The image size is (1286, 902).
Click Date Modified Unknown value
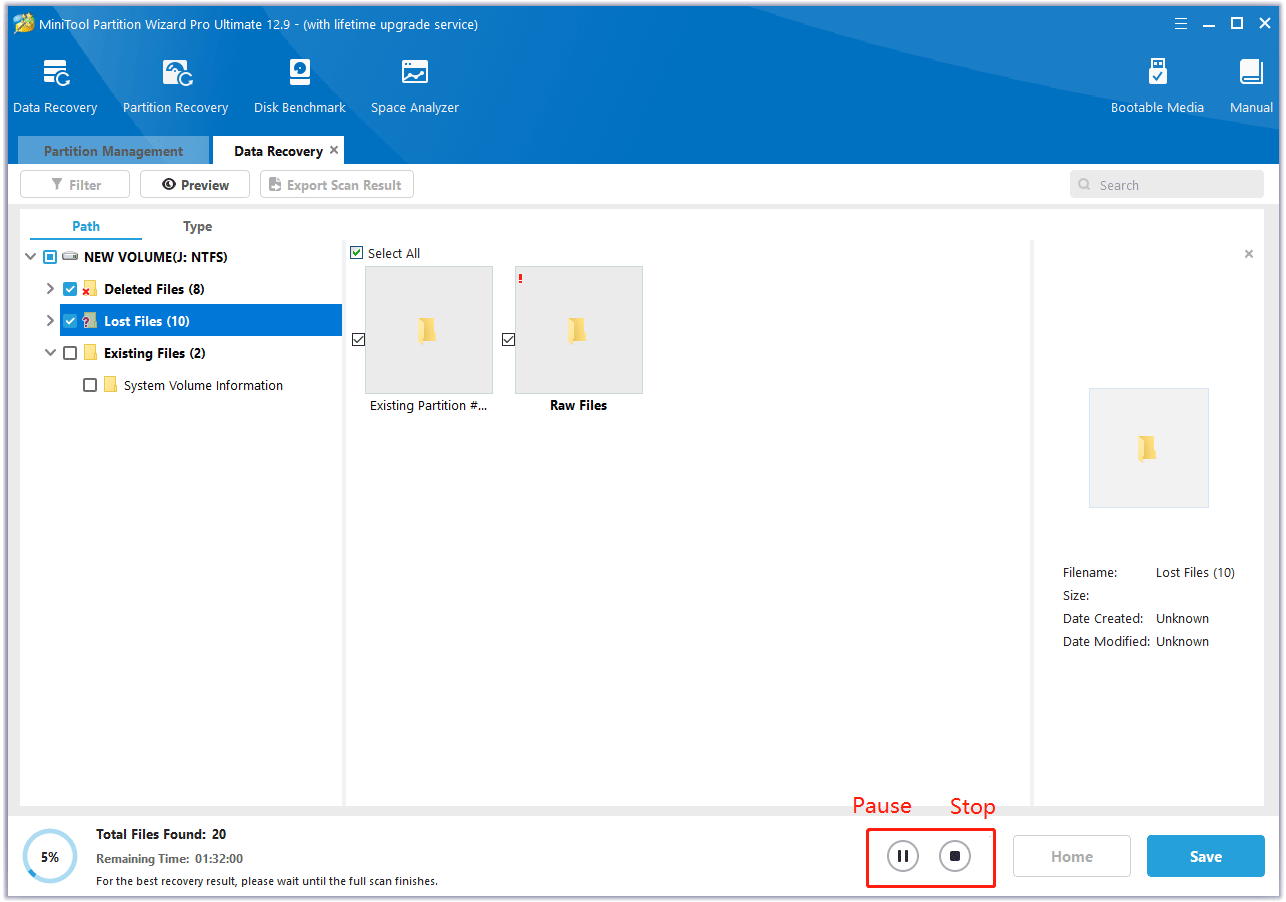click(1182, 641)
